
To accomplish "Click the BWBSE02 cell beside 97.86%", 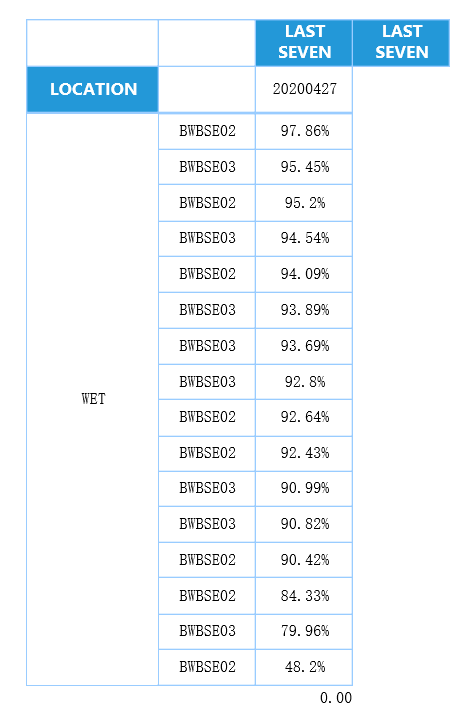I will click(x=207, y=131).
